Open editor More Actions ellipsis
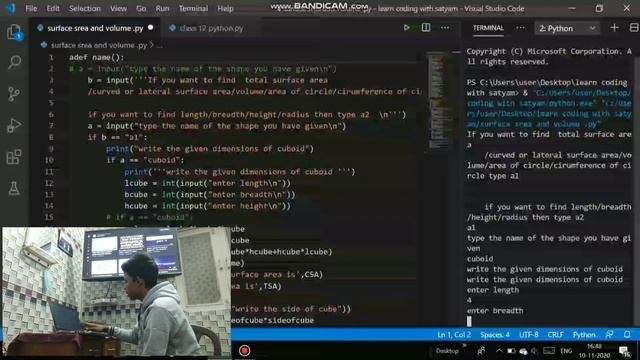This screenshot has width=640, height=360. [445, 28]
